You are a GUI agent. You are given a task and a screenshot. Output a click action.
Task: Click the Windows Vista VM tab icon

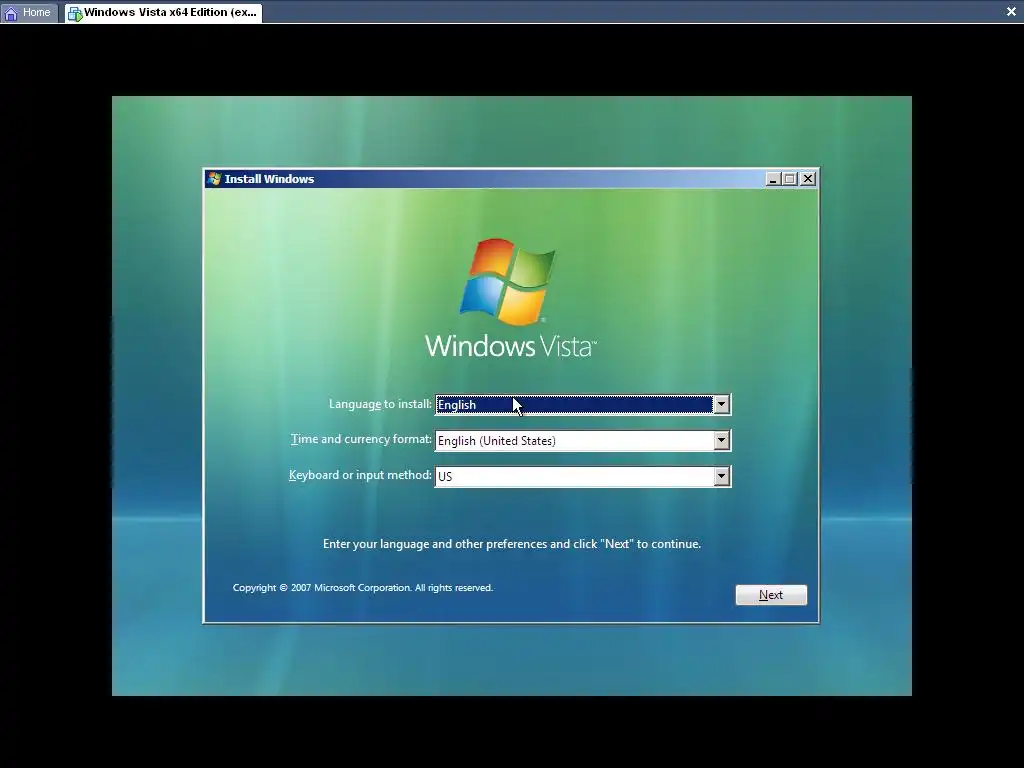pyautogui.click(x=75, y=14)
